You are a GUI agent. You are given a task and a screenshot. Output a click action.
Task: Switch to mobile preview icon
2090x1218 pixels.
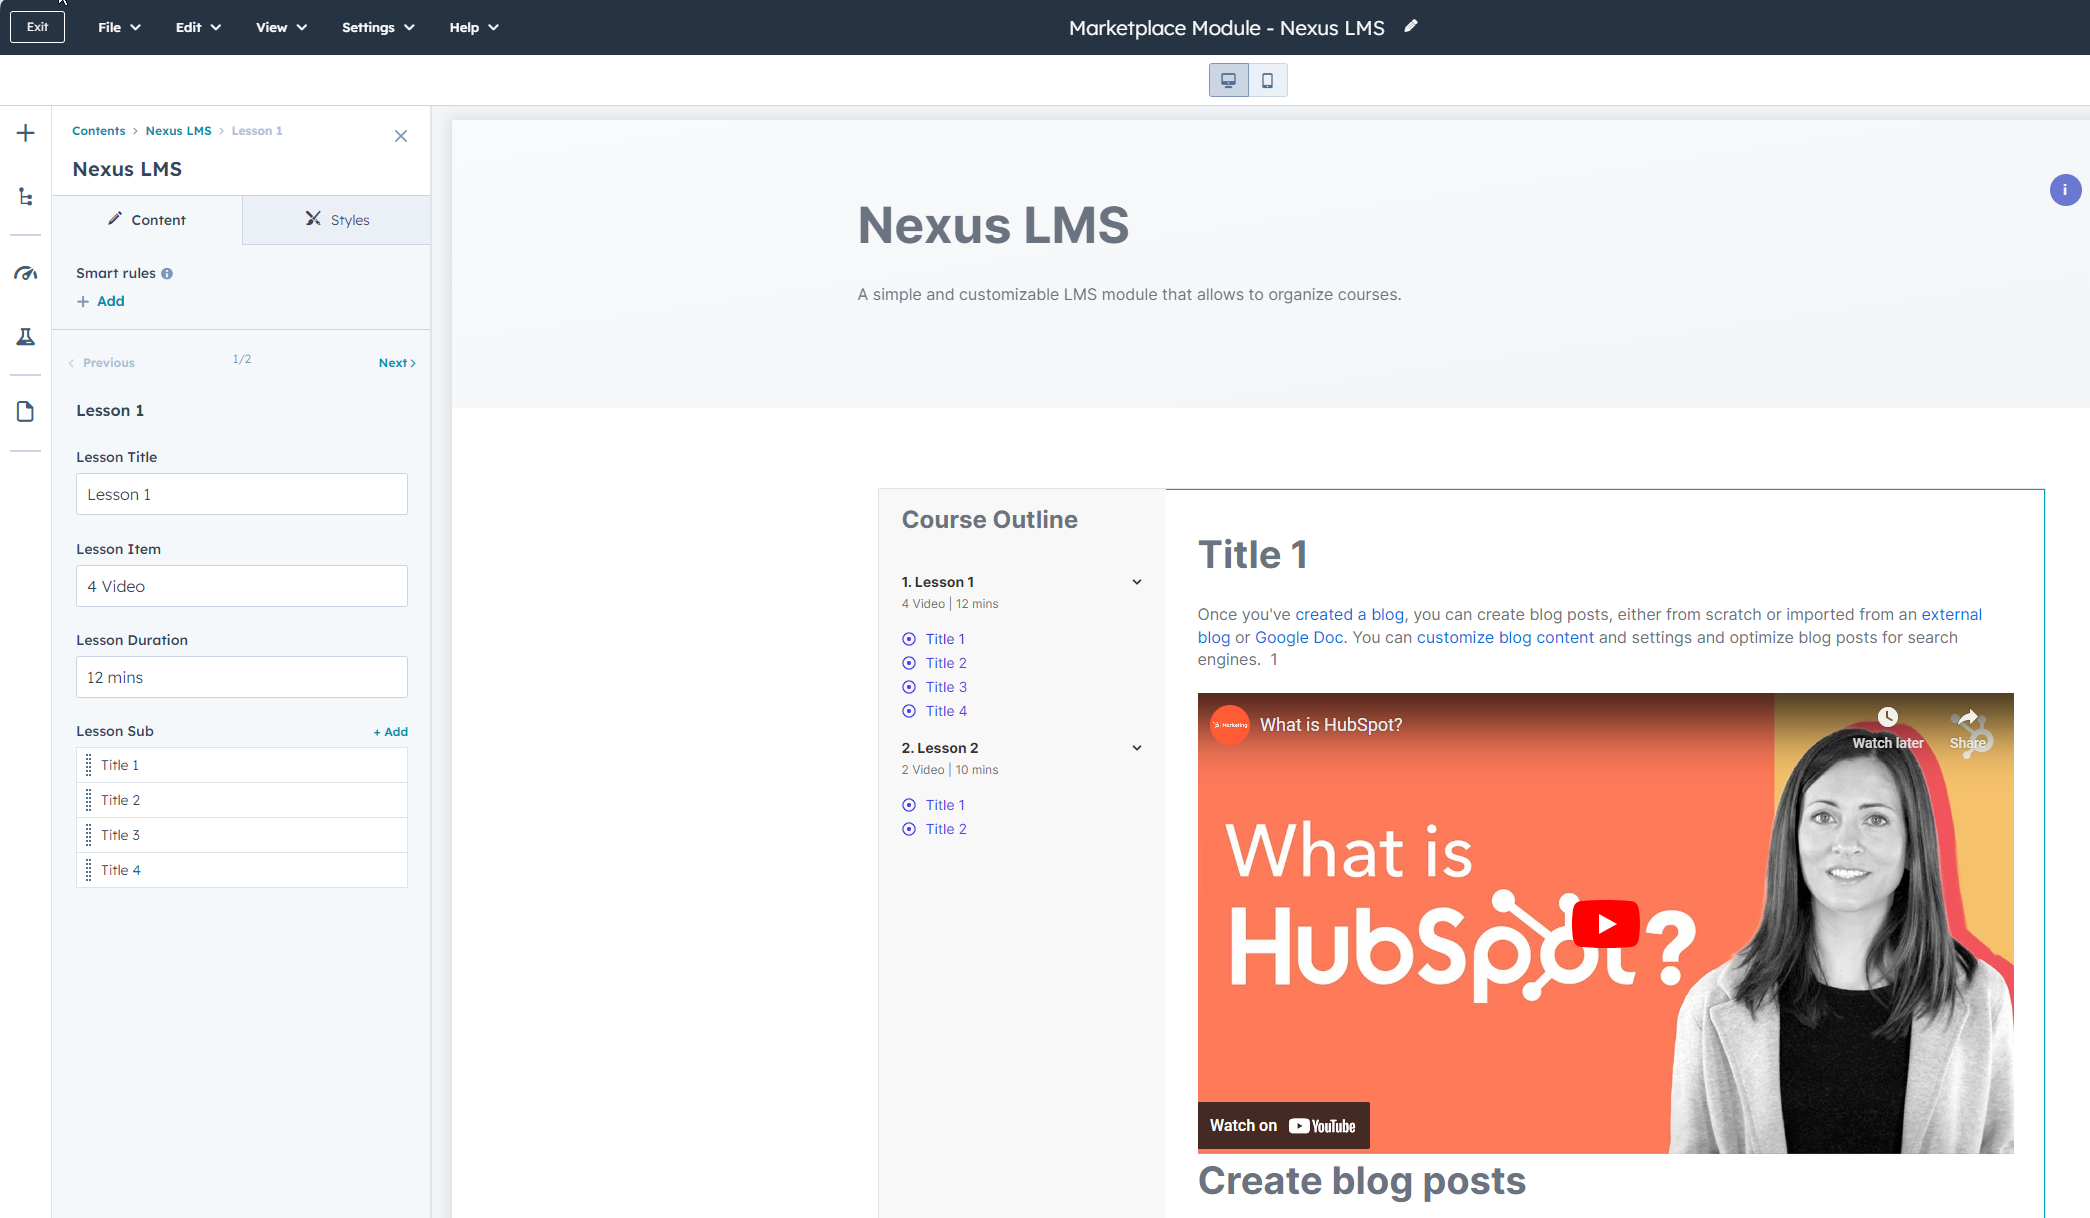[1267, 80]
